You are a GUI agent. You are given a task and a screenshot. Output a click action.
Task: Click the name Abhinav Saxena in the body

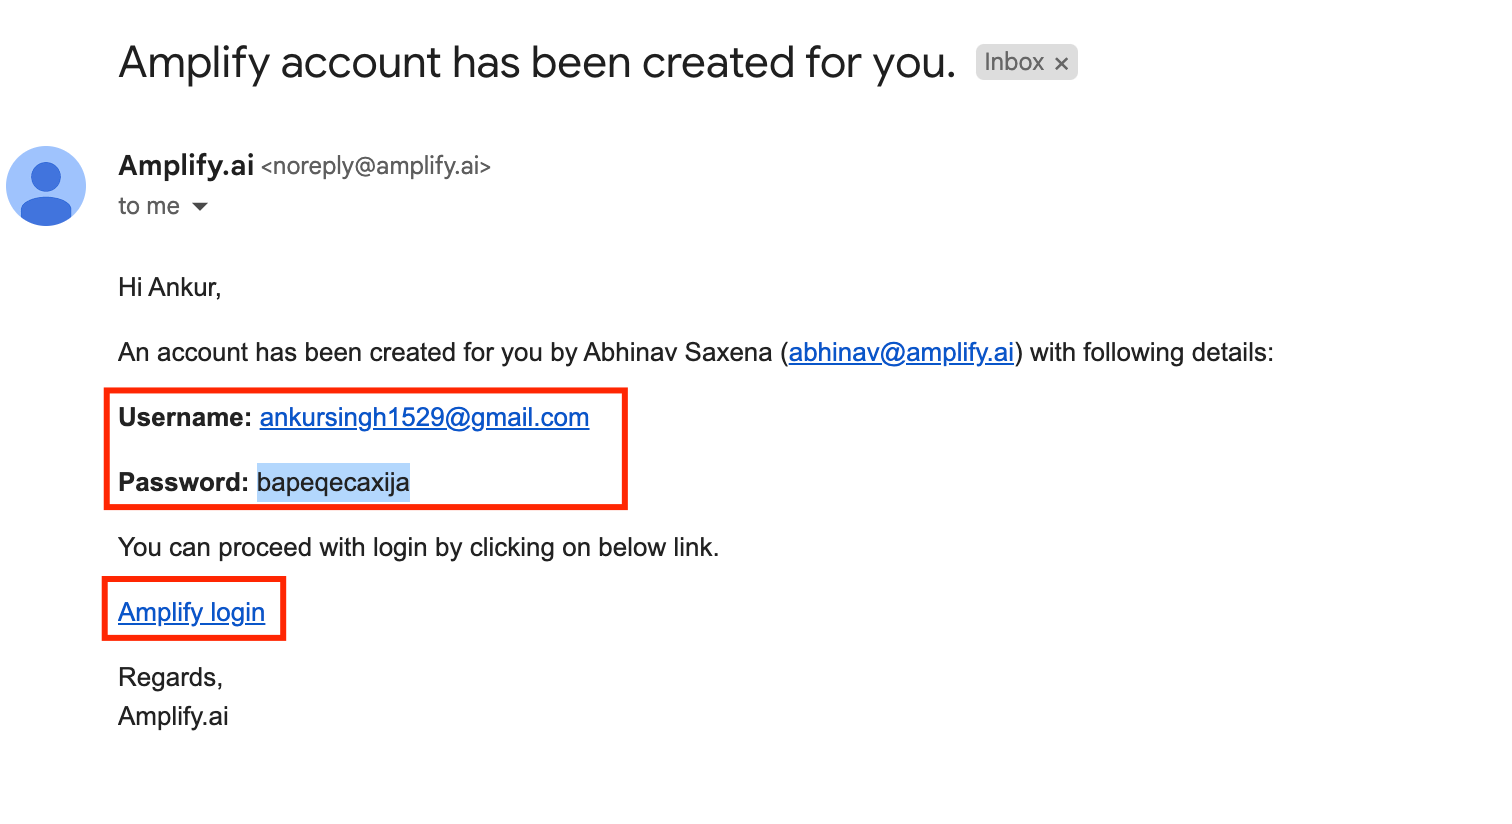678,353
